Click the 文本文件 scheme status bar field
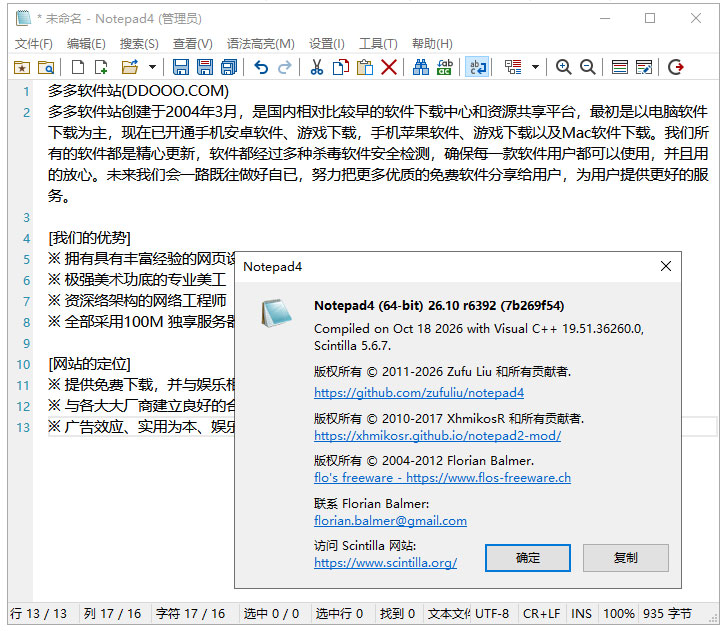Screen dimensions: 728x631 (448, 614)
